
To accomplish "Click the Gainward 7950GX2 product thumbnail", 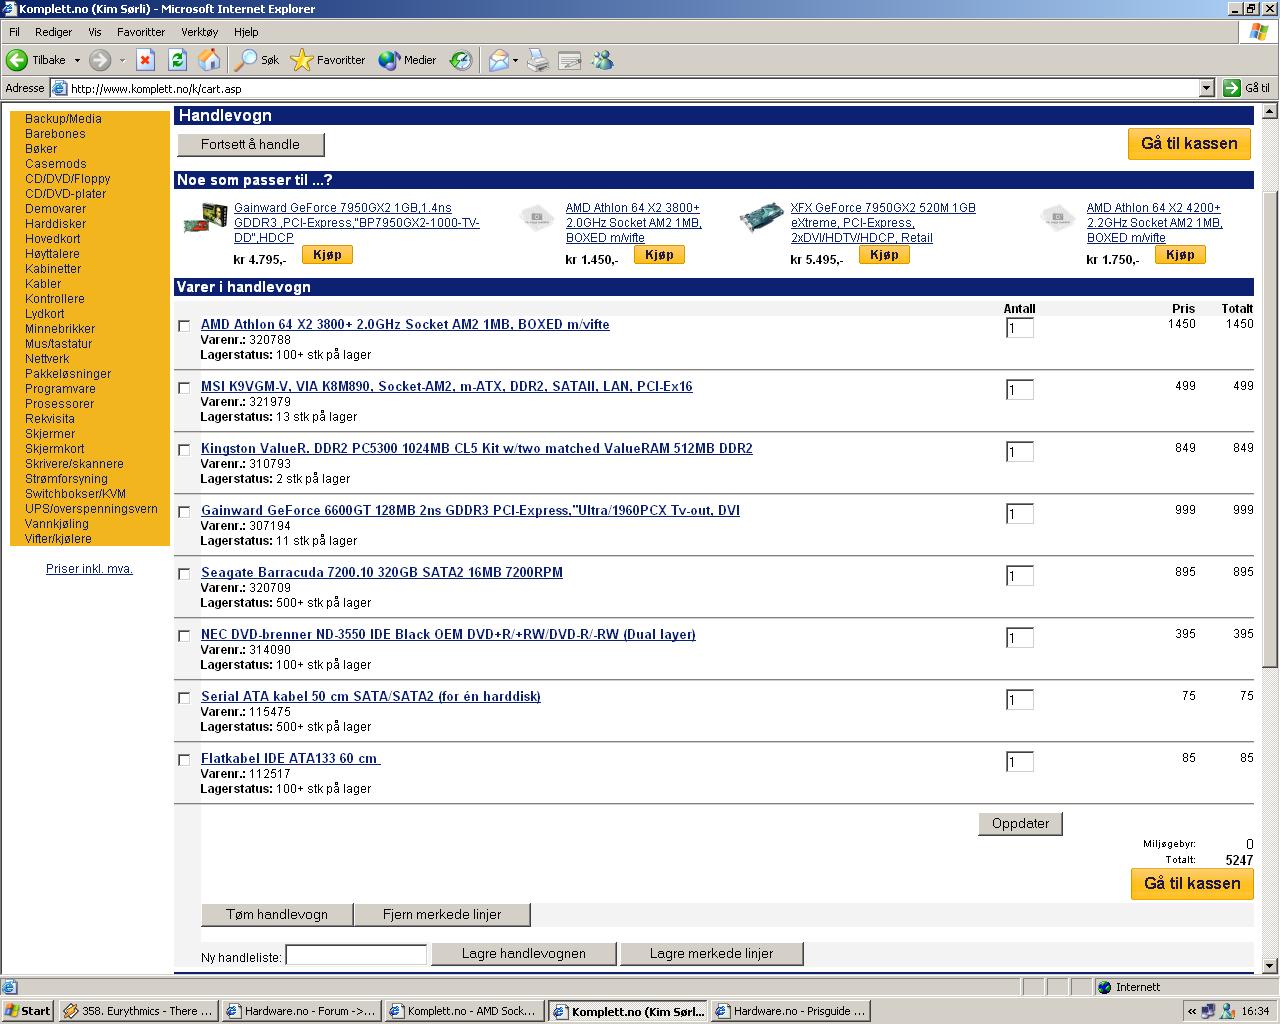I will pyautogui.click(x=205, y=219).
